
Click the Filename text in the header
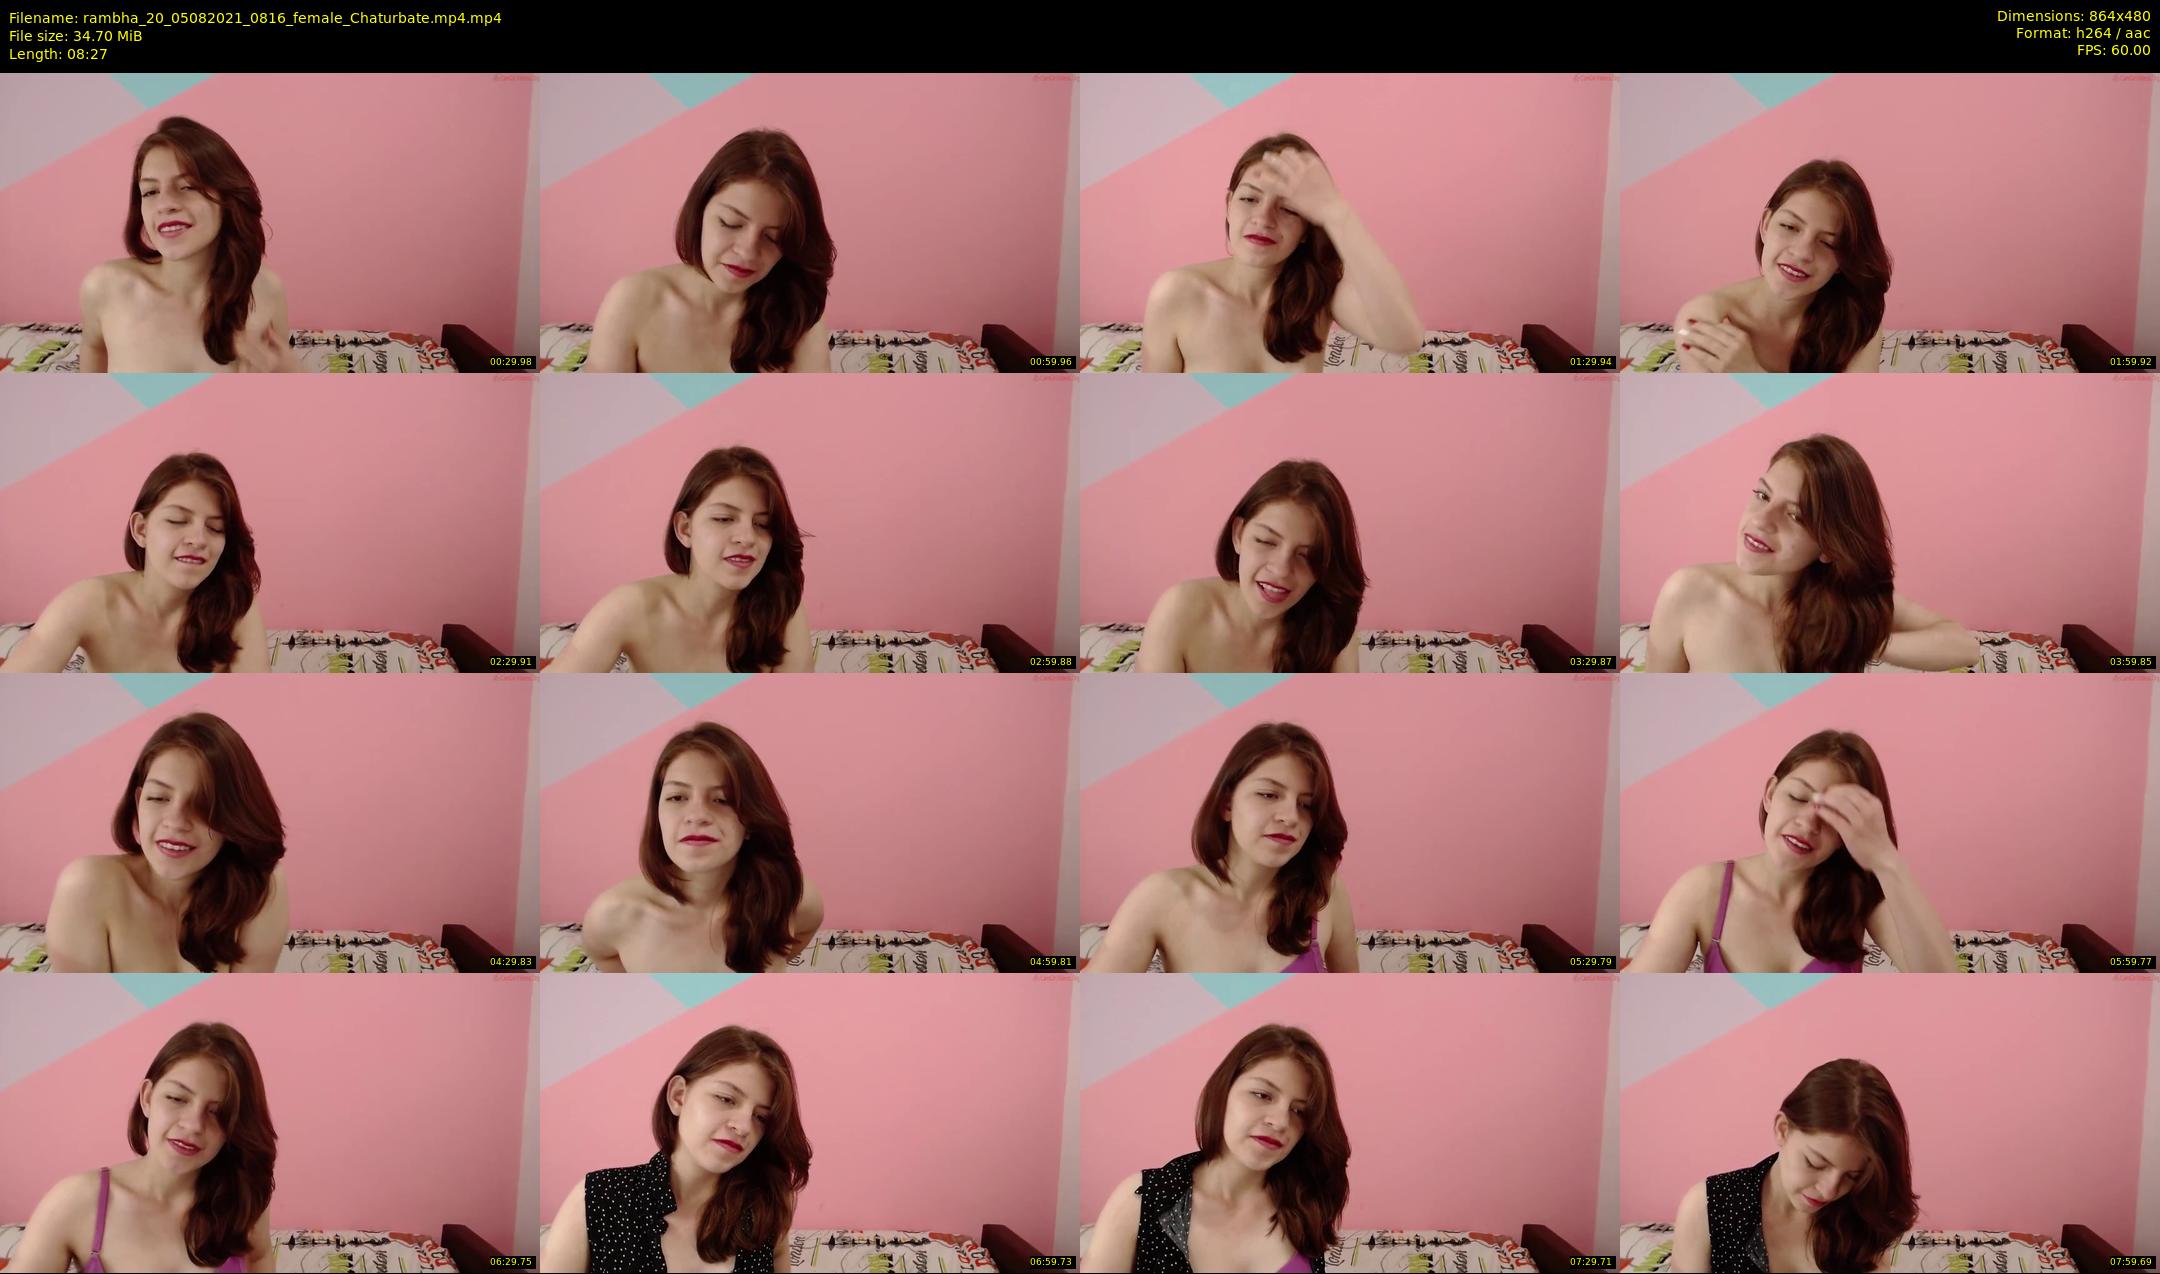(x=255, y=18)
